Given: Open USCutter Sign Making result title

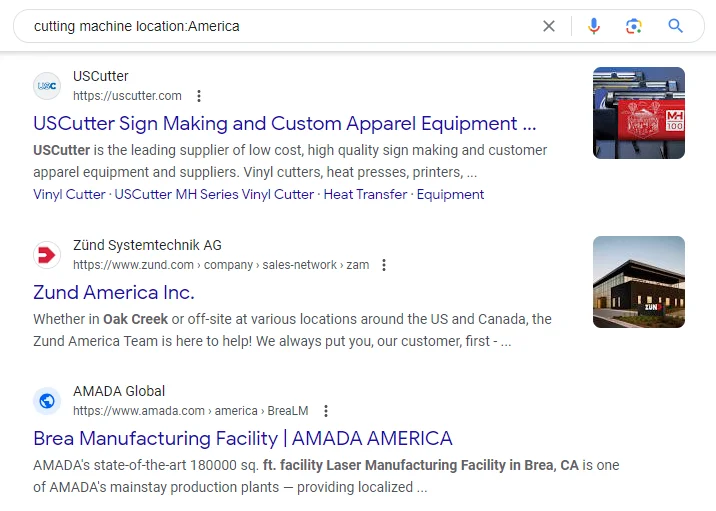Looking at the screenshot, I should pyautogui.click(x=284, y=124).
